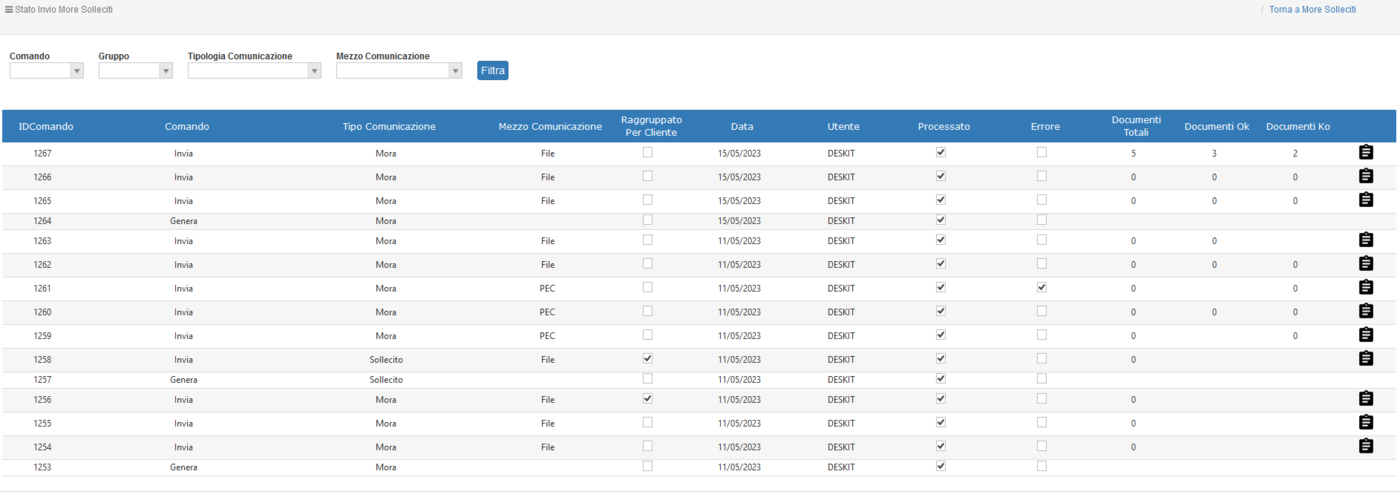Sort by IDComando column header

point(46,127)
